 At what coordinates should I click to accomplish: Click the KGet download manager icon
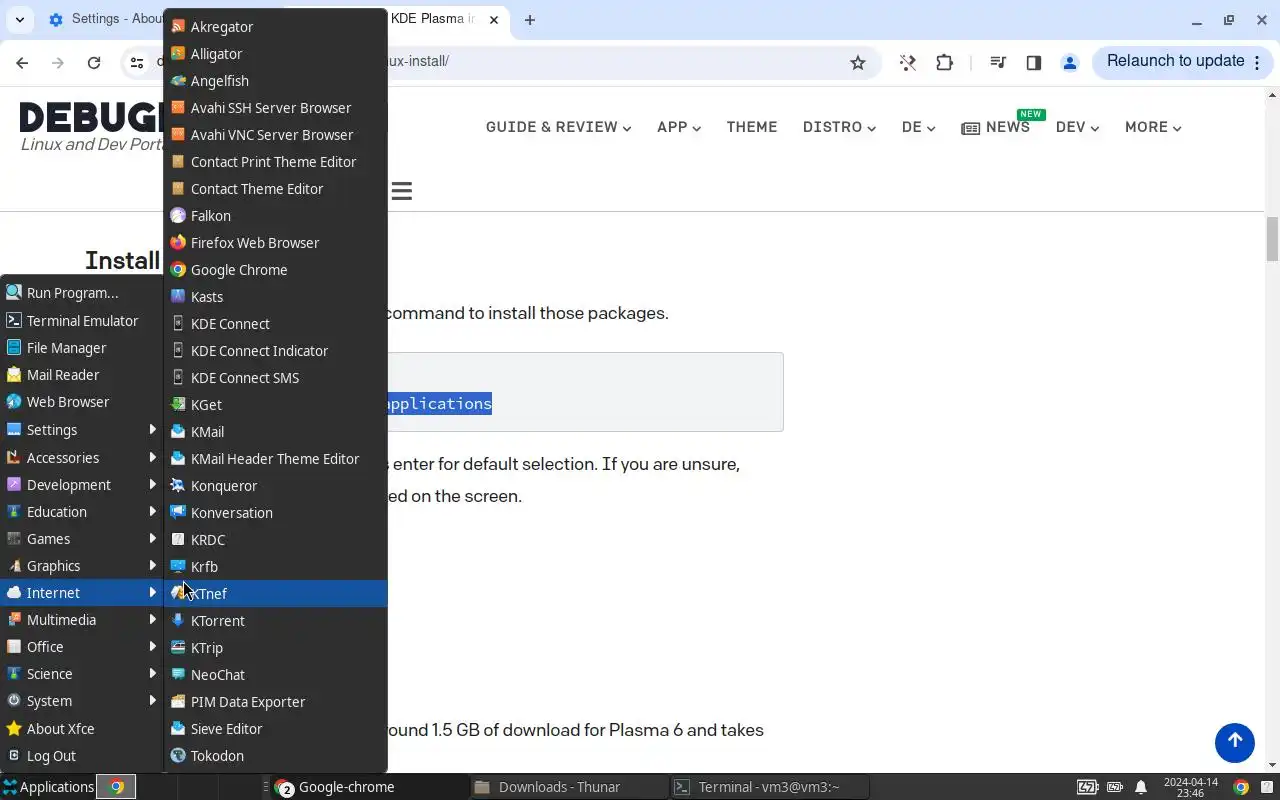[x=178, y=405]
